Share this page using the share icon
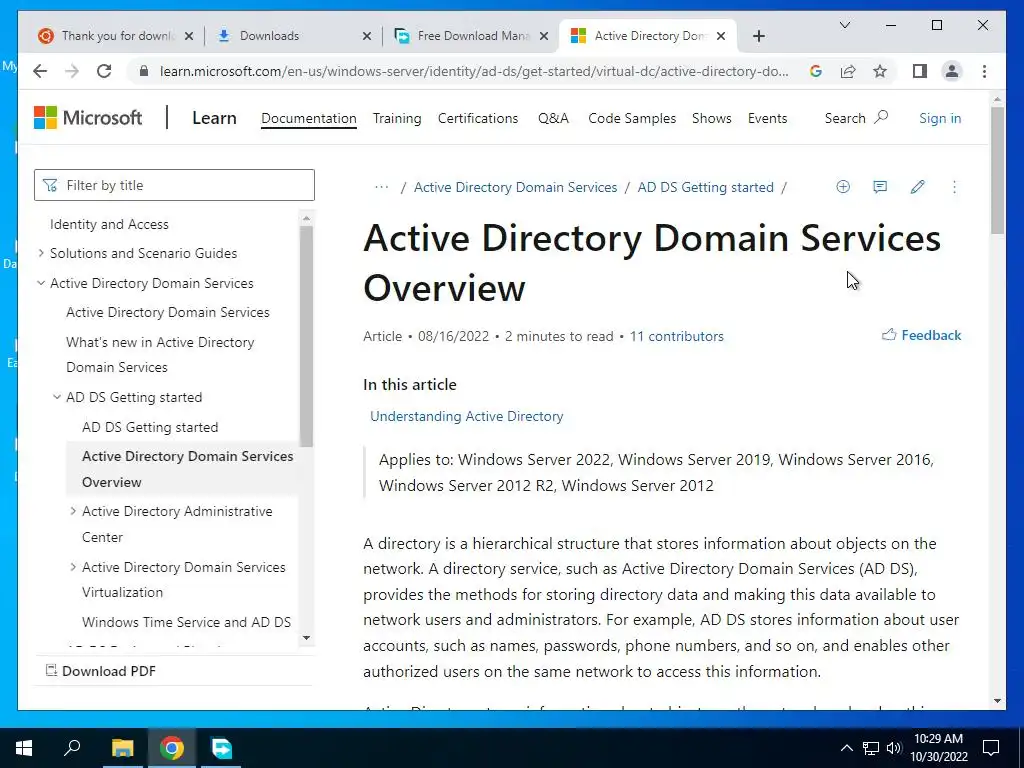The image size is (1024, 768). 848,71
